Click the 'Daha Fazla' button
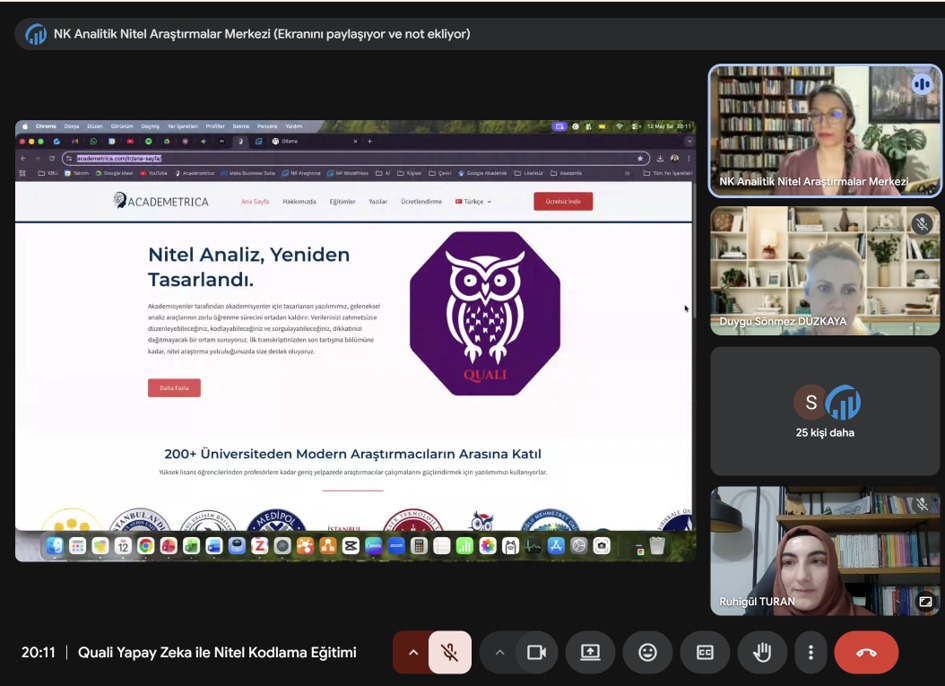 tap(174, 388)
